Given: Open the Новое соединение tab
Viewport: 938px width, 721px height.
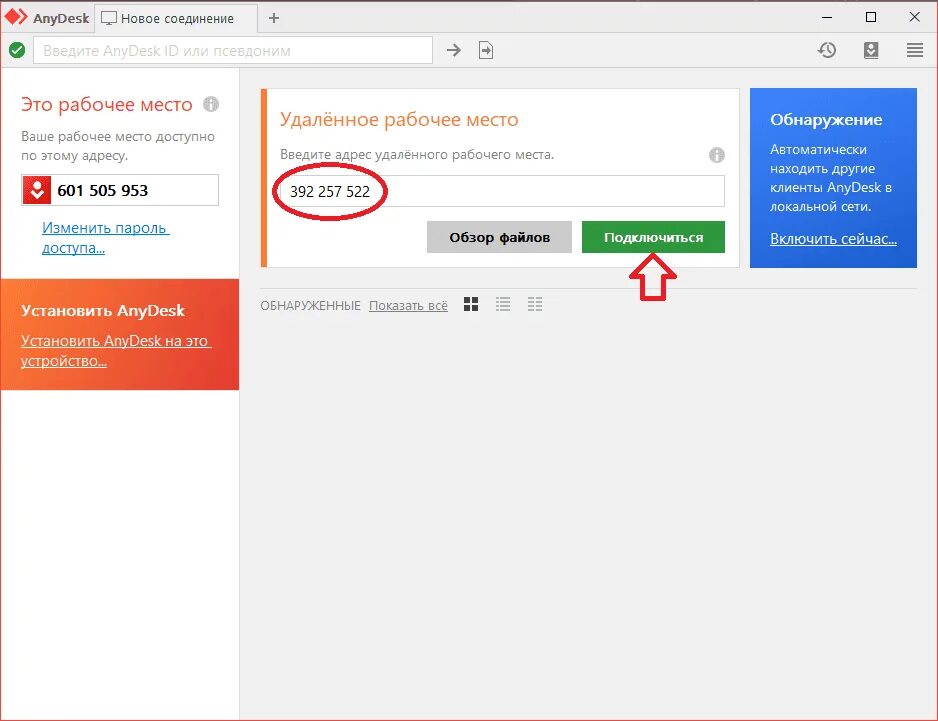Looking at the screenshot, I should 176,19.
